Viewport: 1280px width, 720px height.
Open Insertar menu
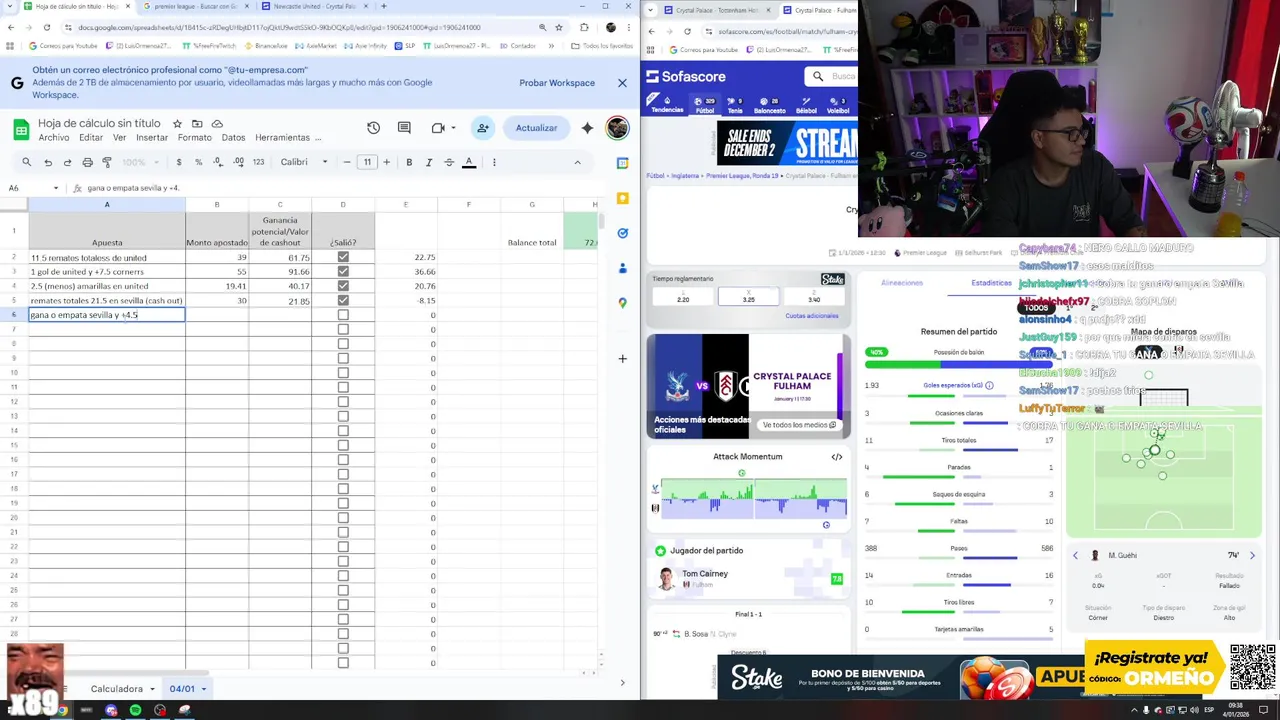coord(152,138)
